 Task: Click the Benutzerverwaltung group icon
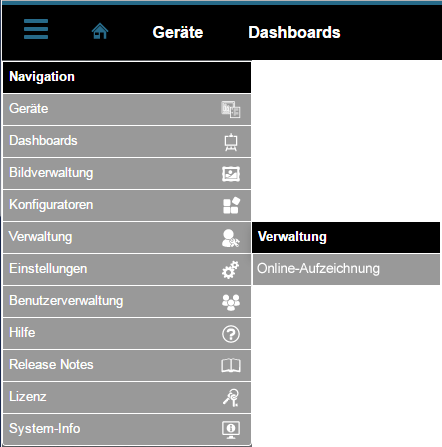[x=231, y=302]
